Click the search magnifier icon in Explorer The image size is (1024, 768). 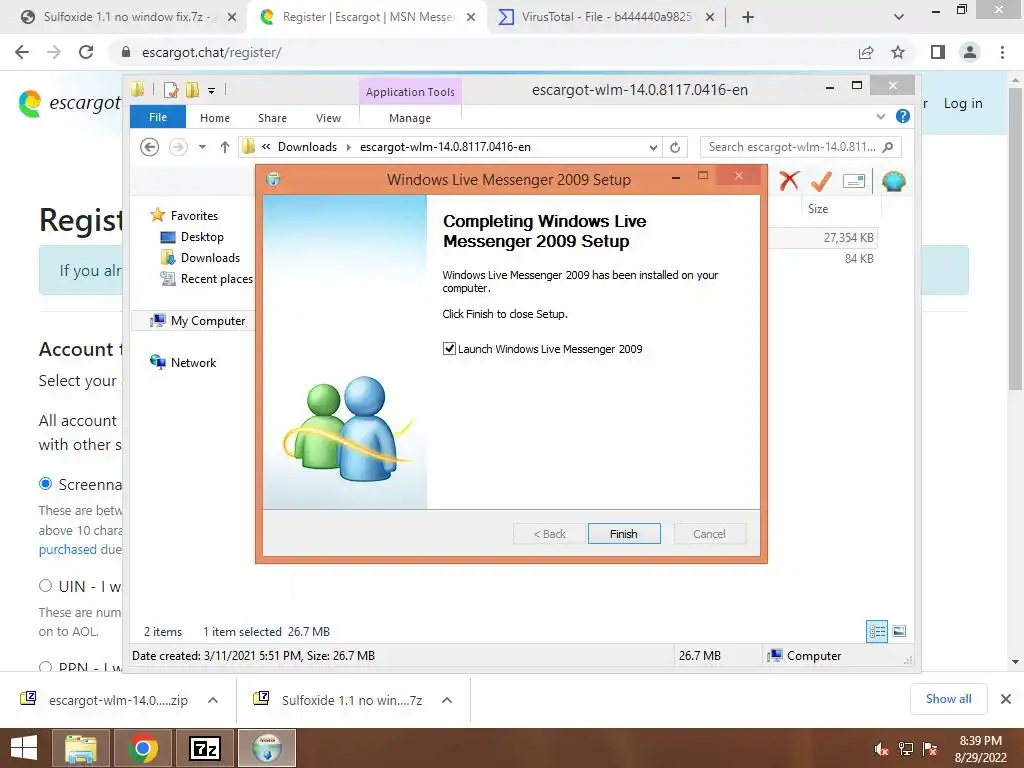pyautogui.click(x=888, y=147)
